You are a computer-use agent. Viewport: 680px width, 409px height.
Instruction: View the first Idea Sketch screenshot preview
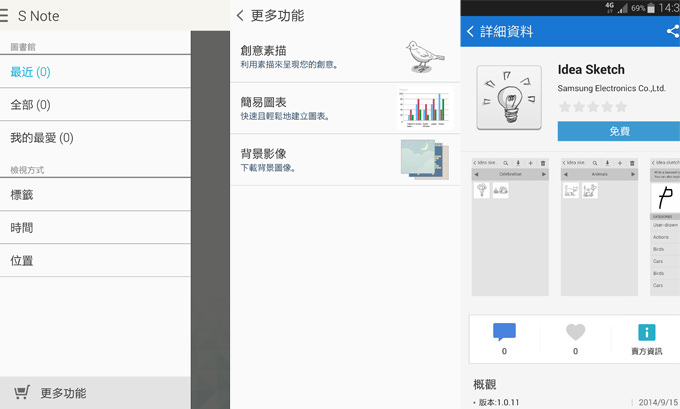510,225
